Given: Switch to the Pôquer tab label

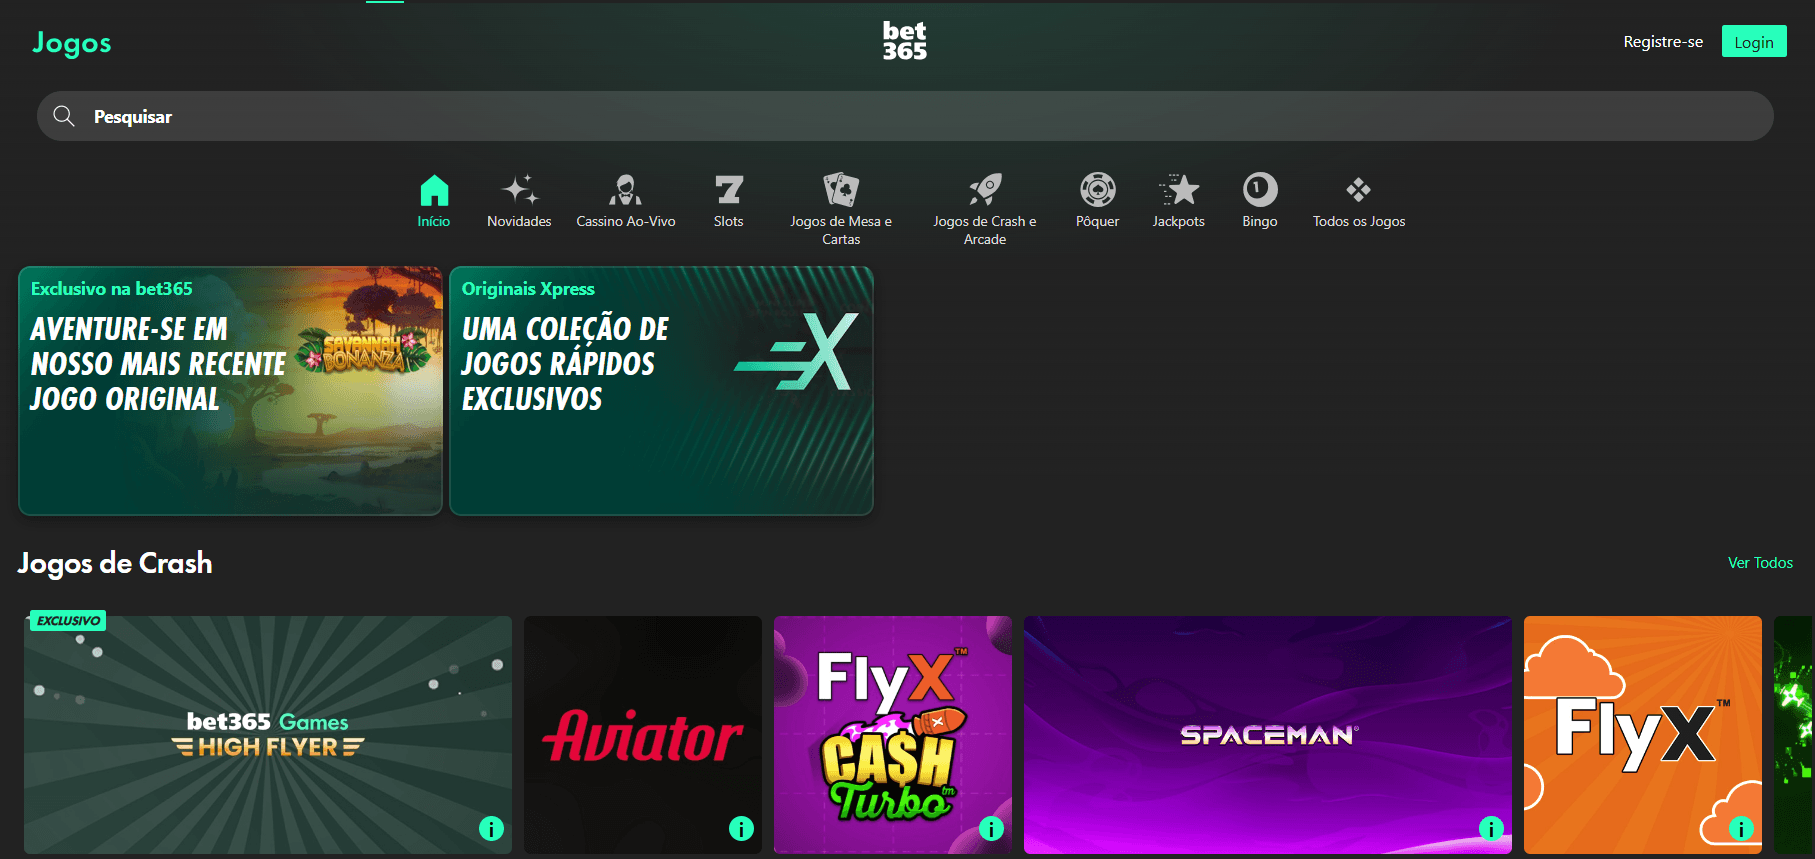Looking at the screenshot, I should 1098,221.
